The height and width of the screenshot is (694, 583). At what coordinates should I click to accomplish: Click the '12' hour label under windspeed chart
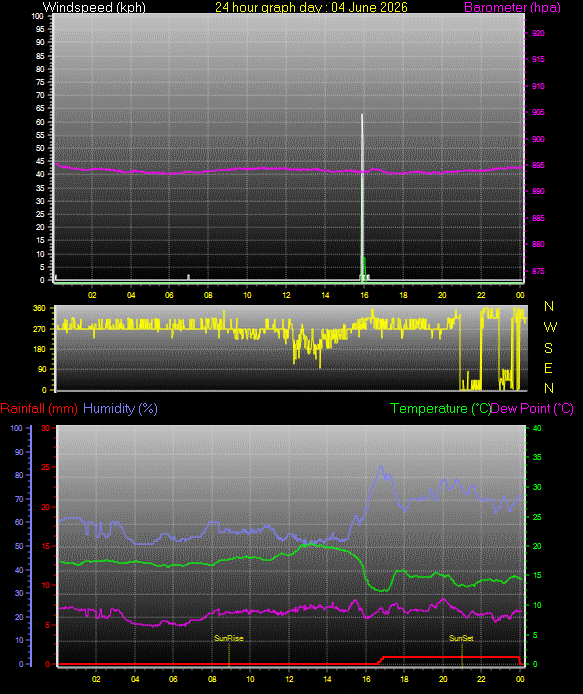coord(286,295)
